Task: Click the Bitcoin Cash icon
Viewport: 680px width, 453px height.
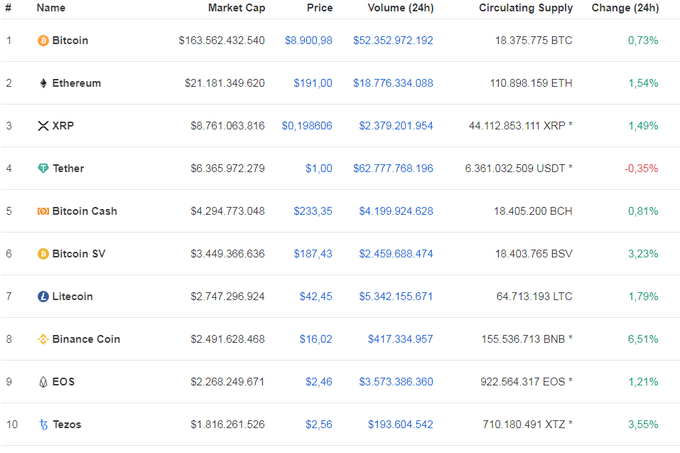Action: pos(43,211)
